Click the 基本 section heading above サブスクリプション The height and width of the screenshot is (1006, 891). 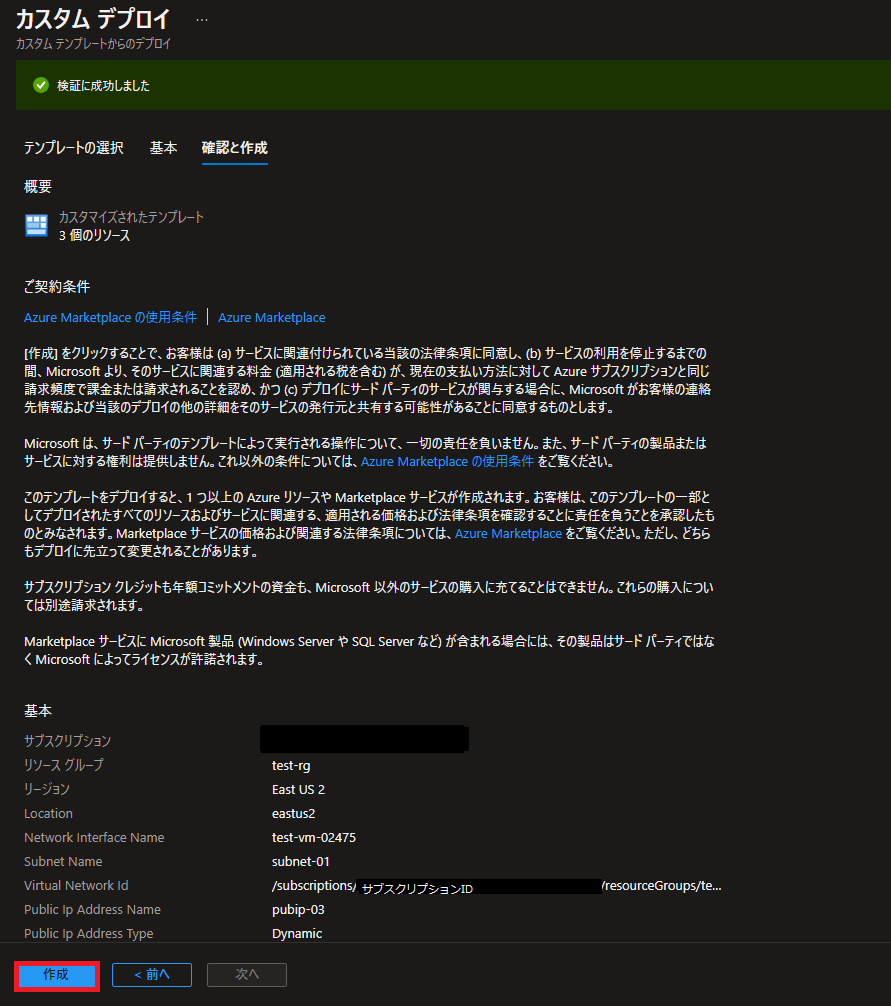click(x=38, y=711)
